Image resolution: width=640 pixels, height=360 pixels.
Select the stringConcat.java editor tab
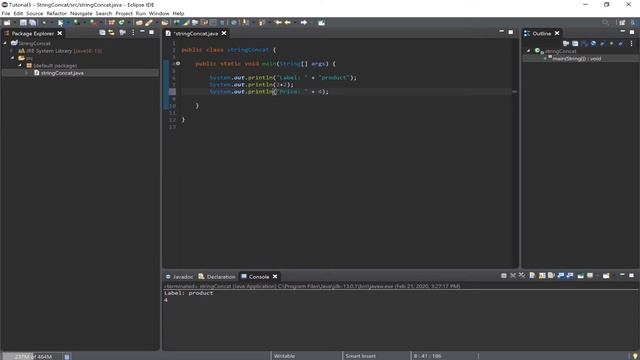click(x=196, y=33)
